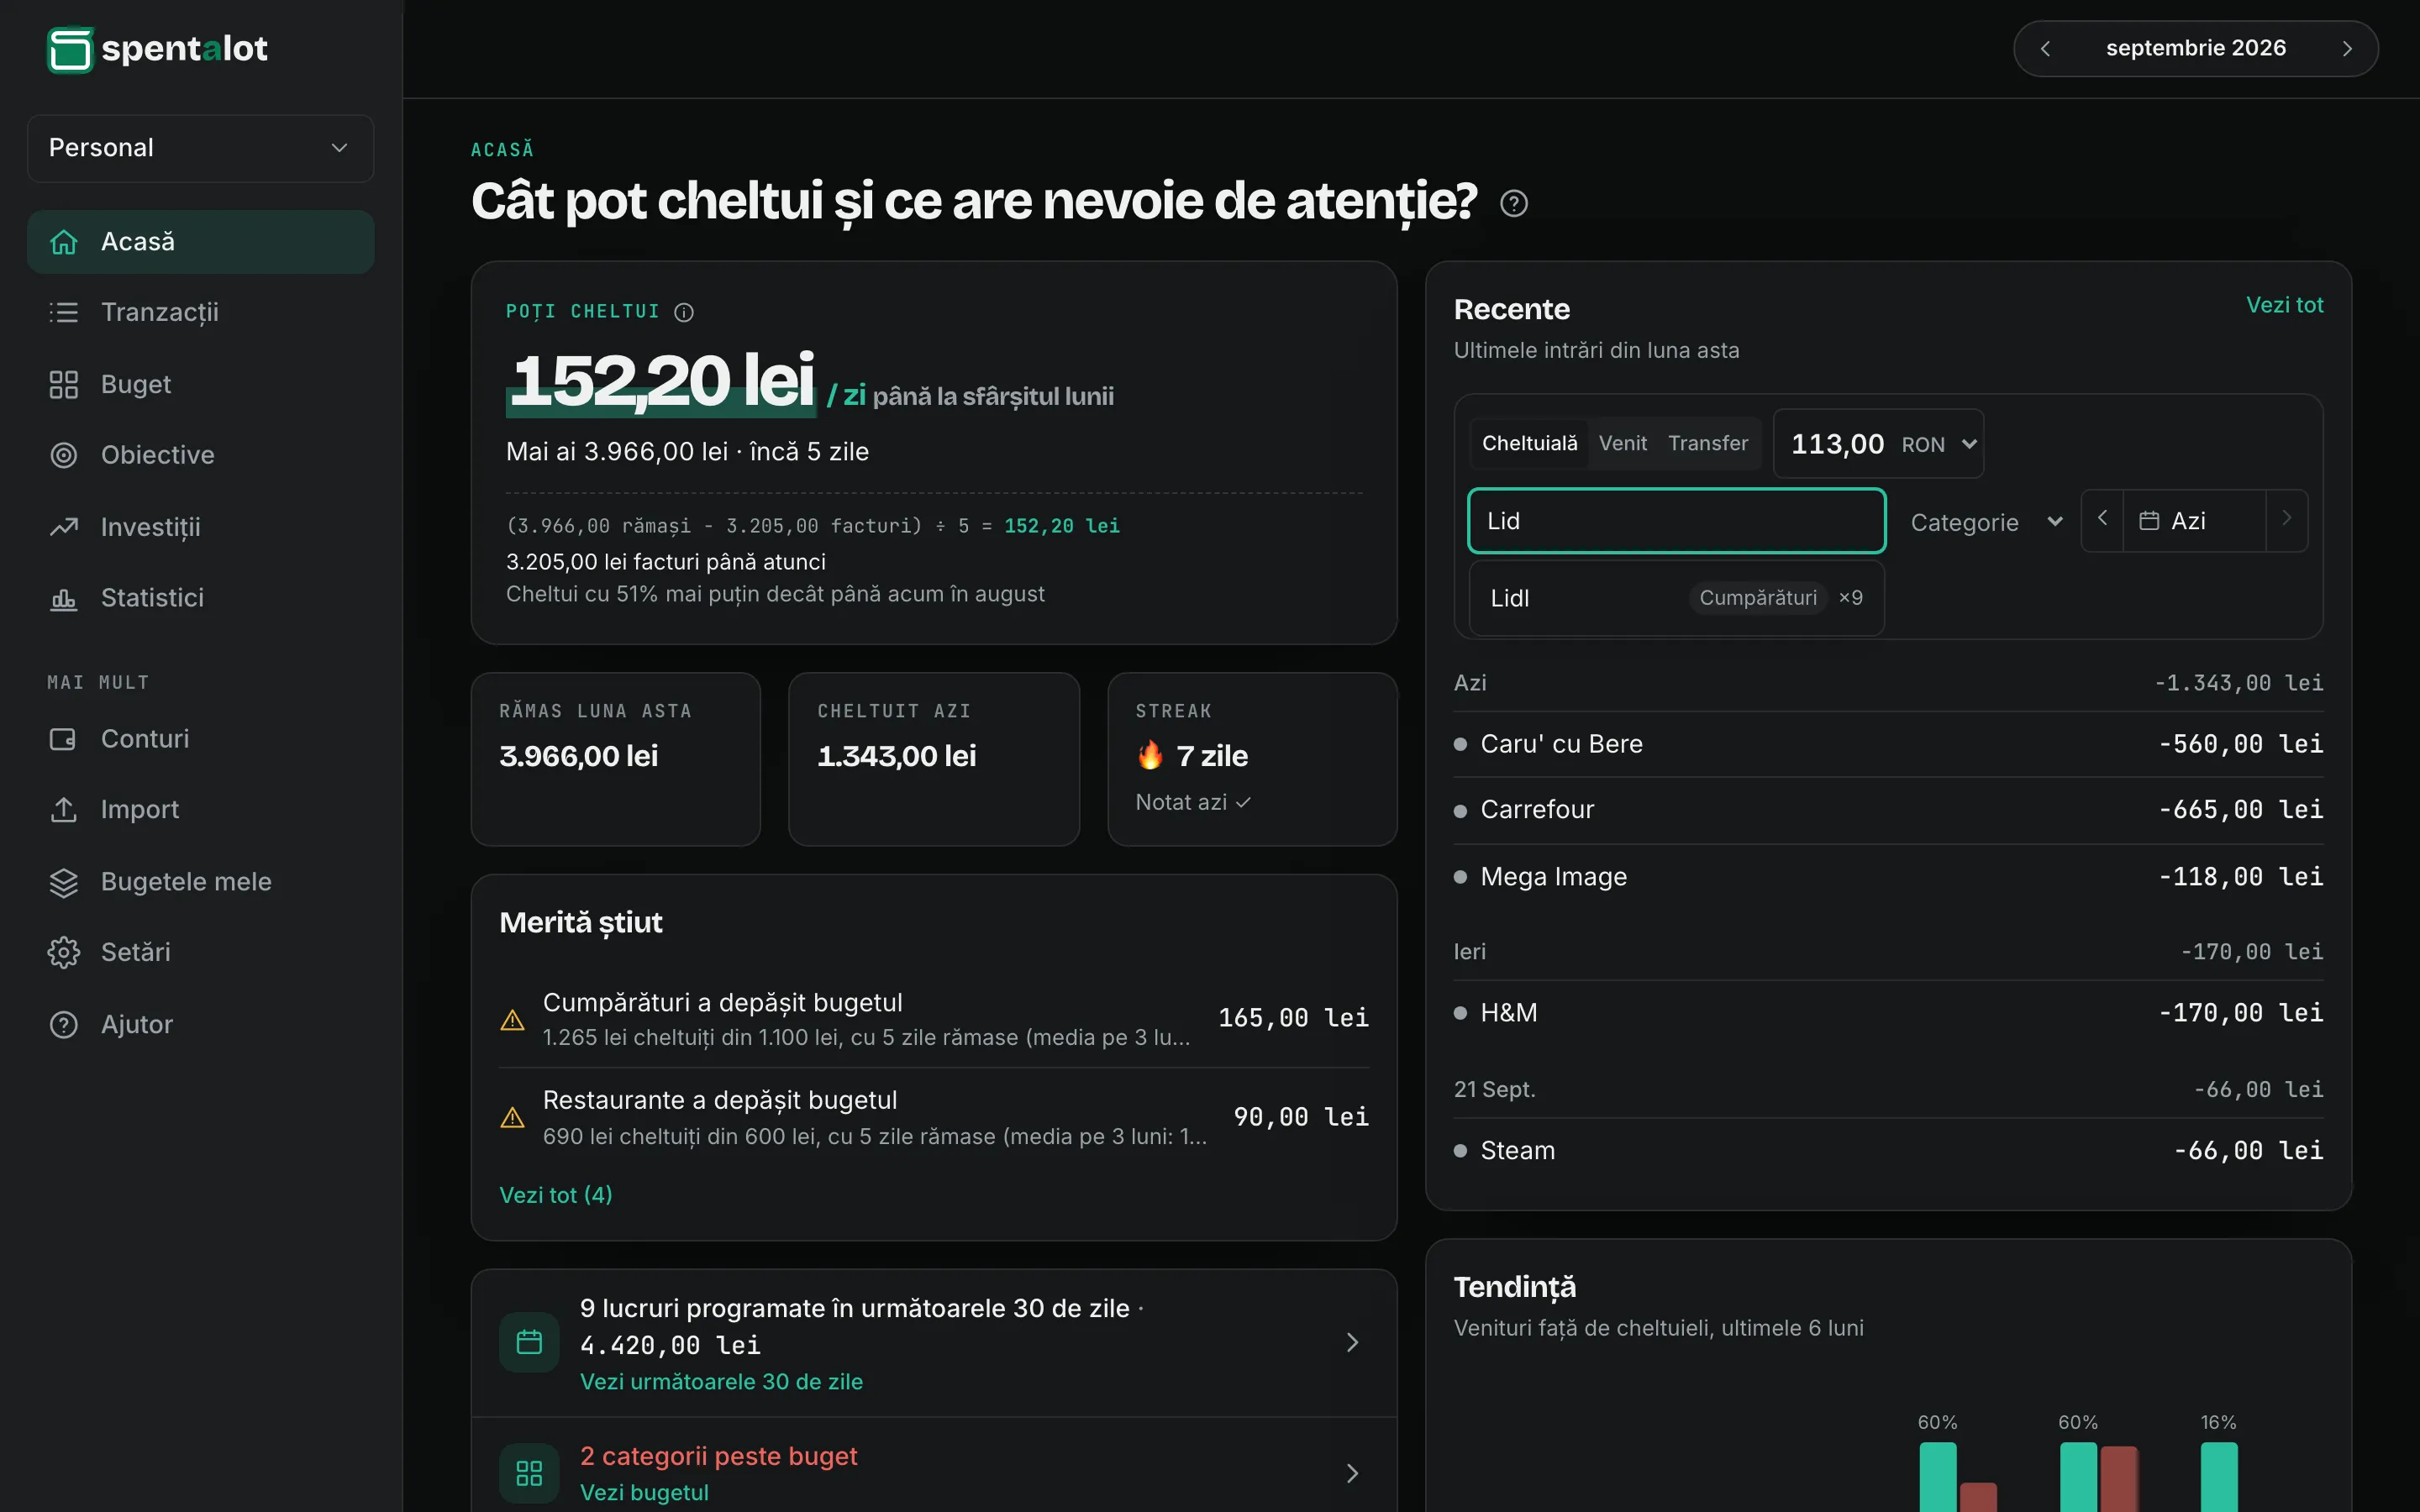Expand the 9 lucruri programate row chevron
The width and height of the screenshot is (2420, 1512).
point(1352,1342)
